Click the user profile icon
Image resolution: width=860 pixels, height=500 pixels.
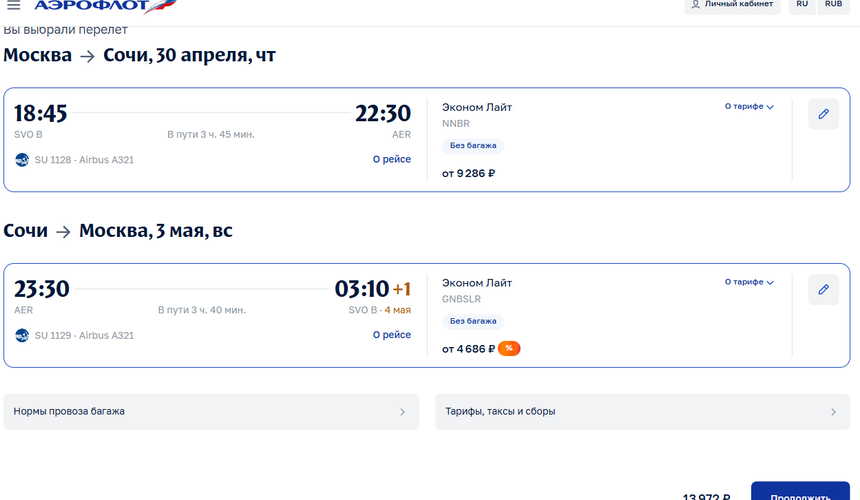tap(696, 5)
